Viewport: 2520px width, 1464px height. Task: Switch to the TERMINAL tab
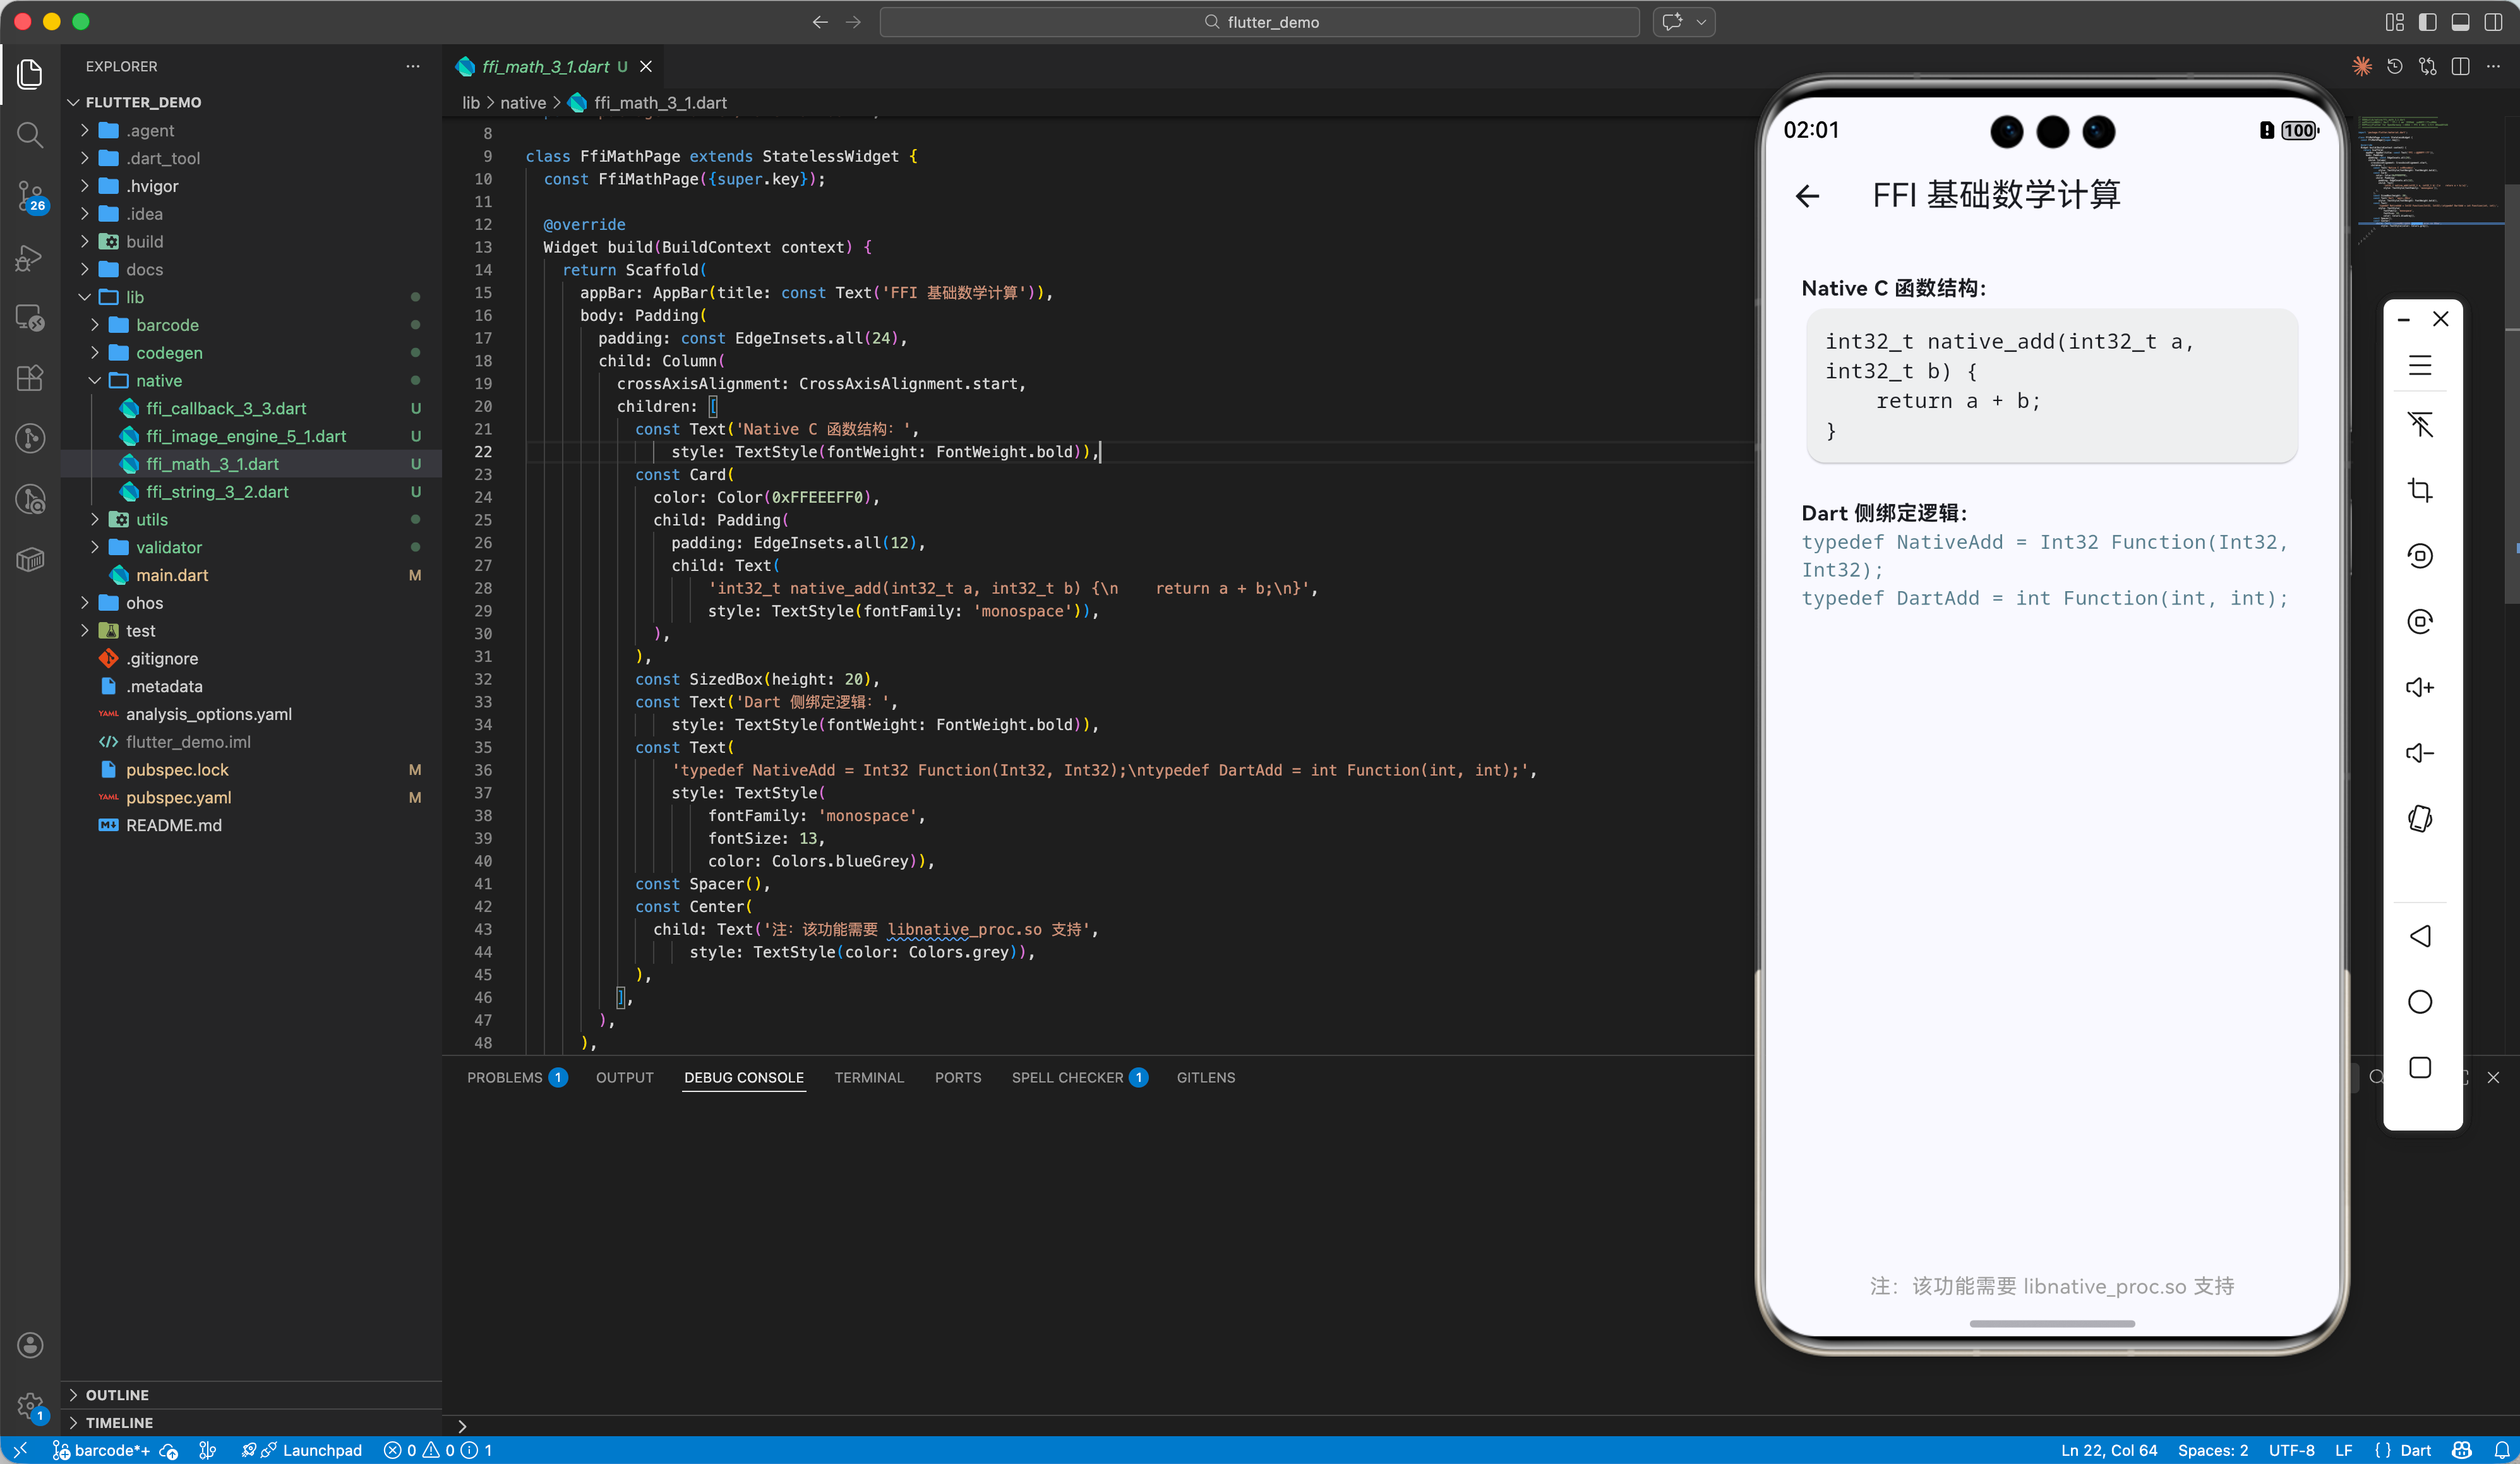click(868, 1077)
